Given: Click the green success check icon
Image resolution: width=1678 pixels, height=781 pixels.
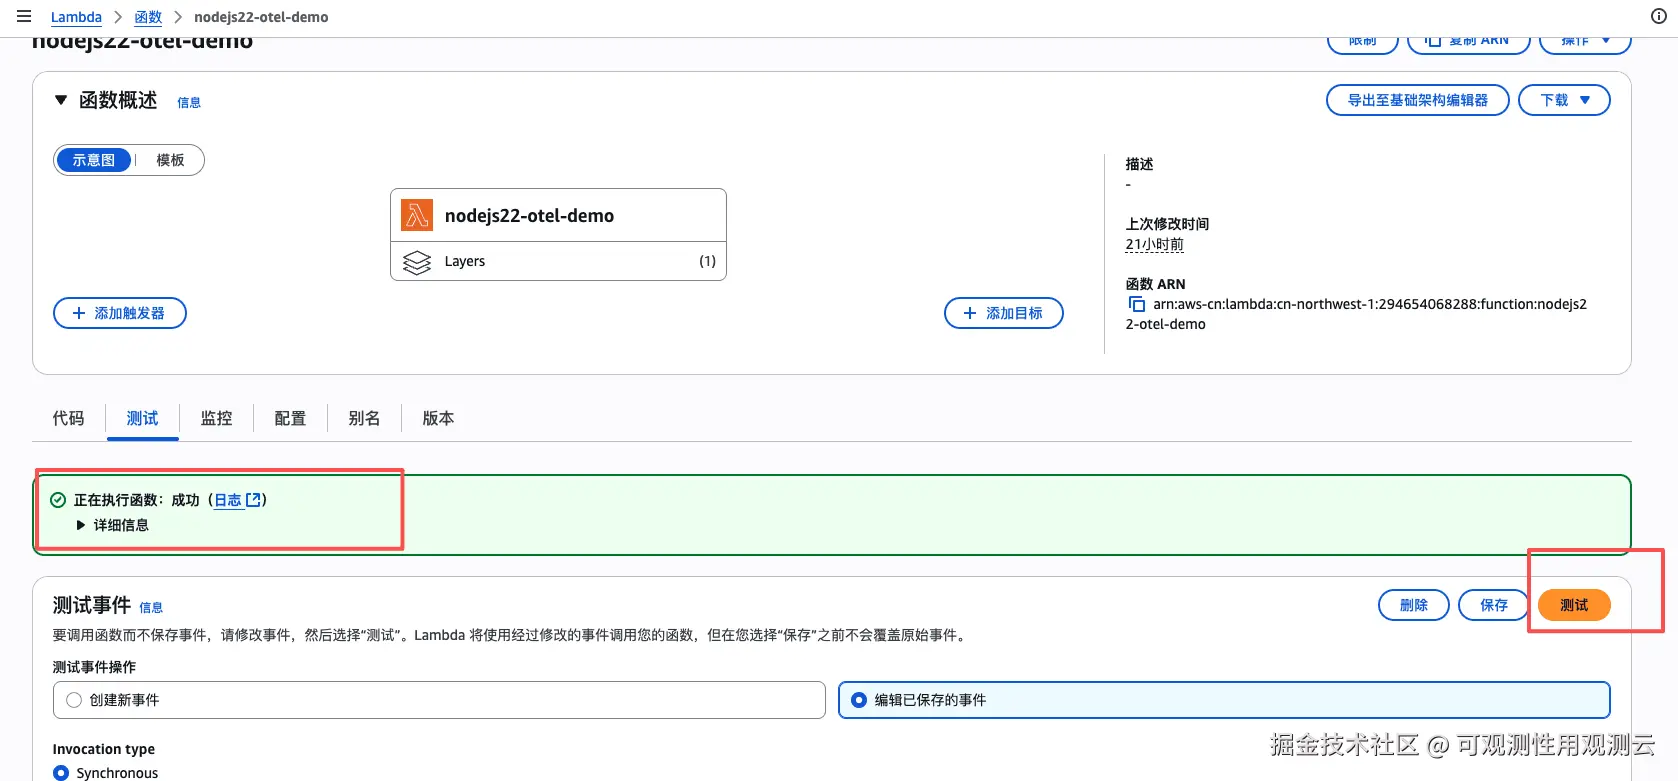Looking at the screenshot, I should 58,500.
